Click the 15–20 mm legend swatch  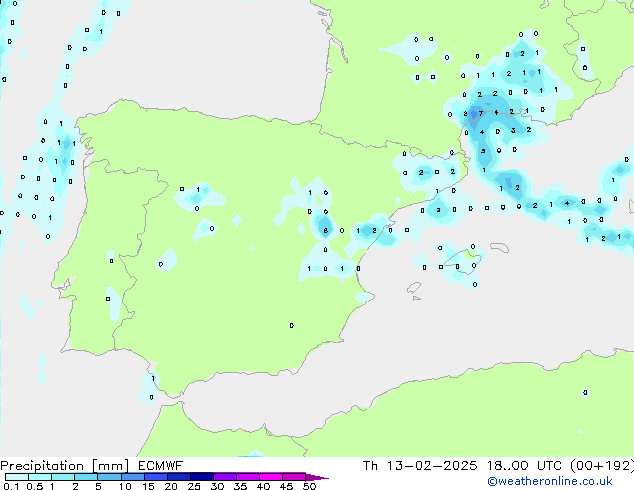pos(156,477)
